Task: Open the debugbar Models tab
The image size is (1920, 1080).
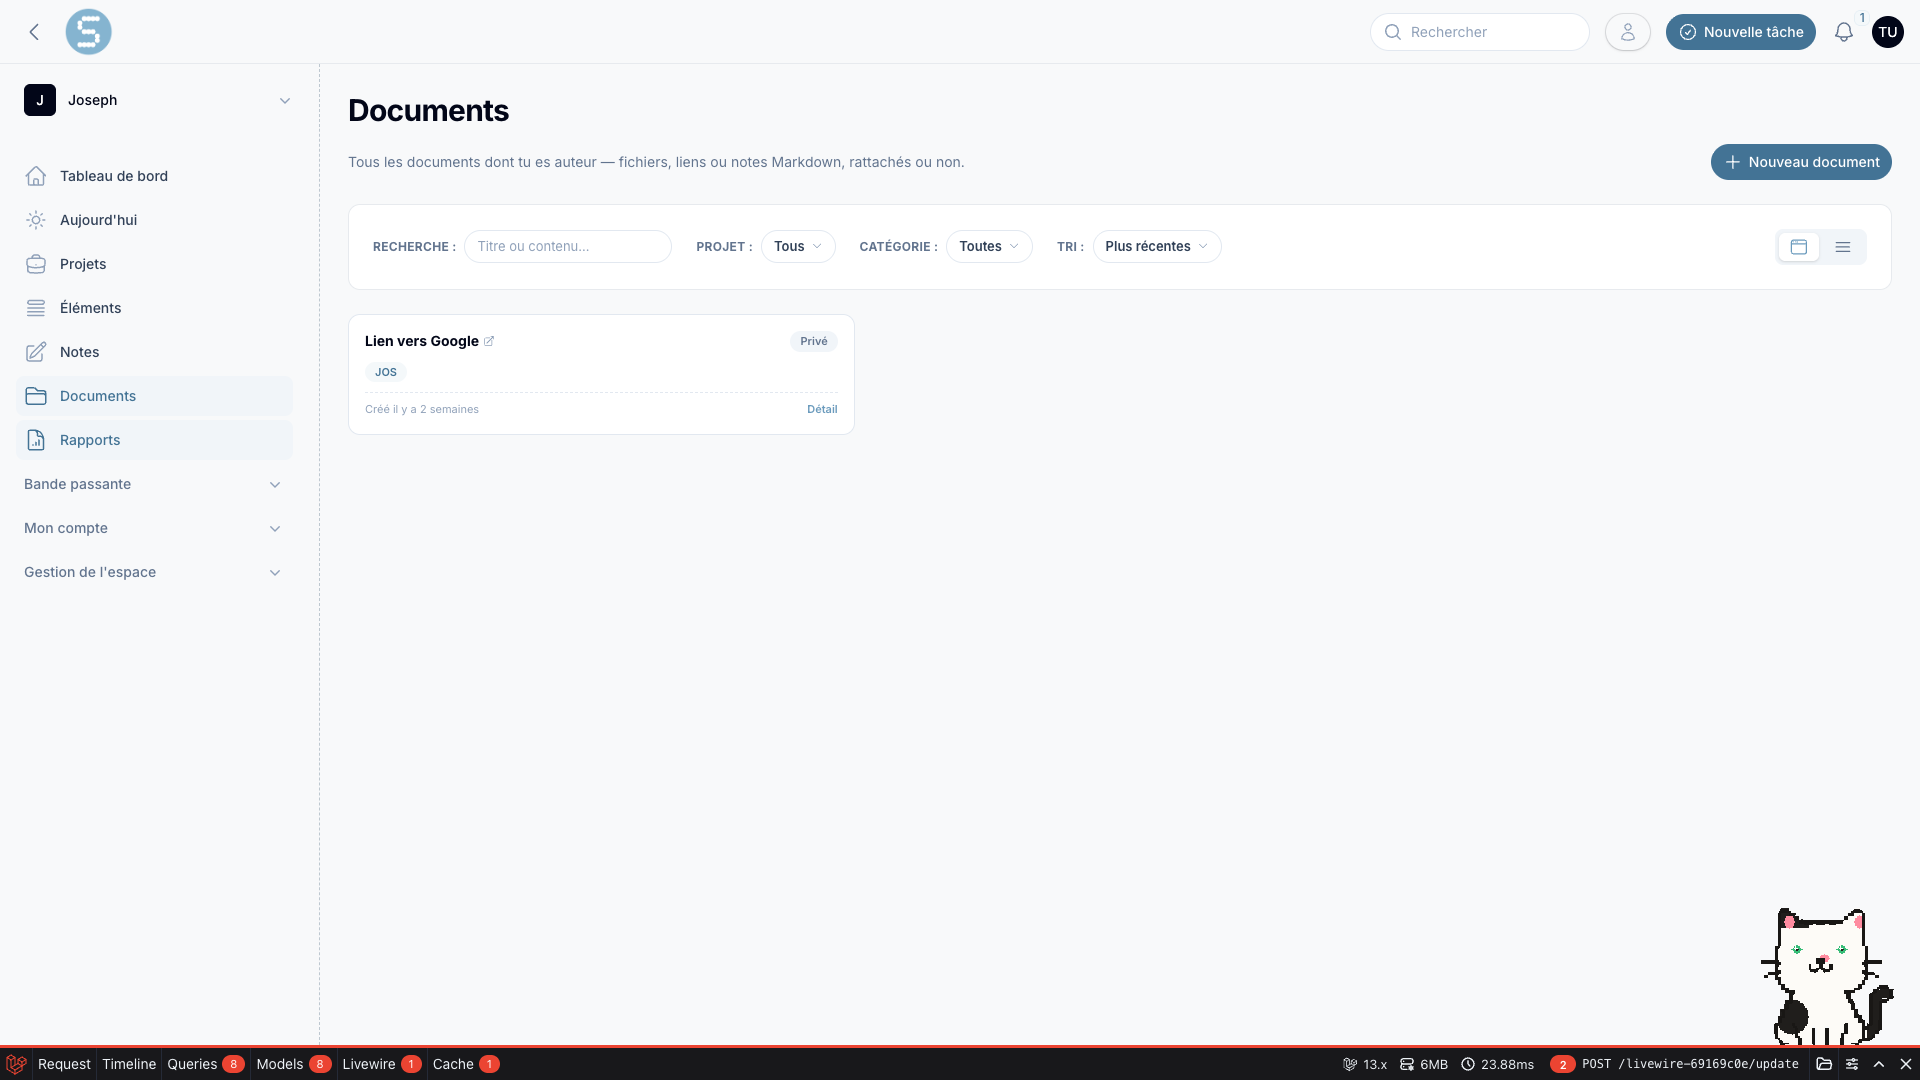Action: click(293, 1064)
